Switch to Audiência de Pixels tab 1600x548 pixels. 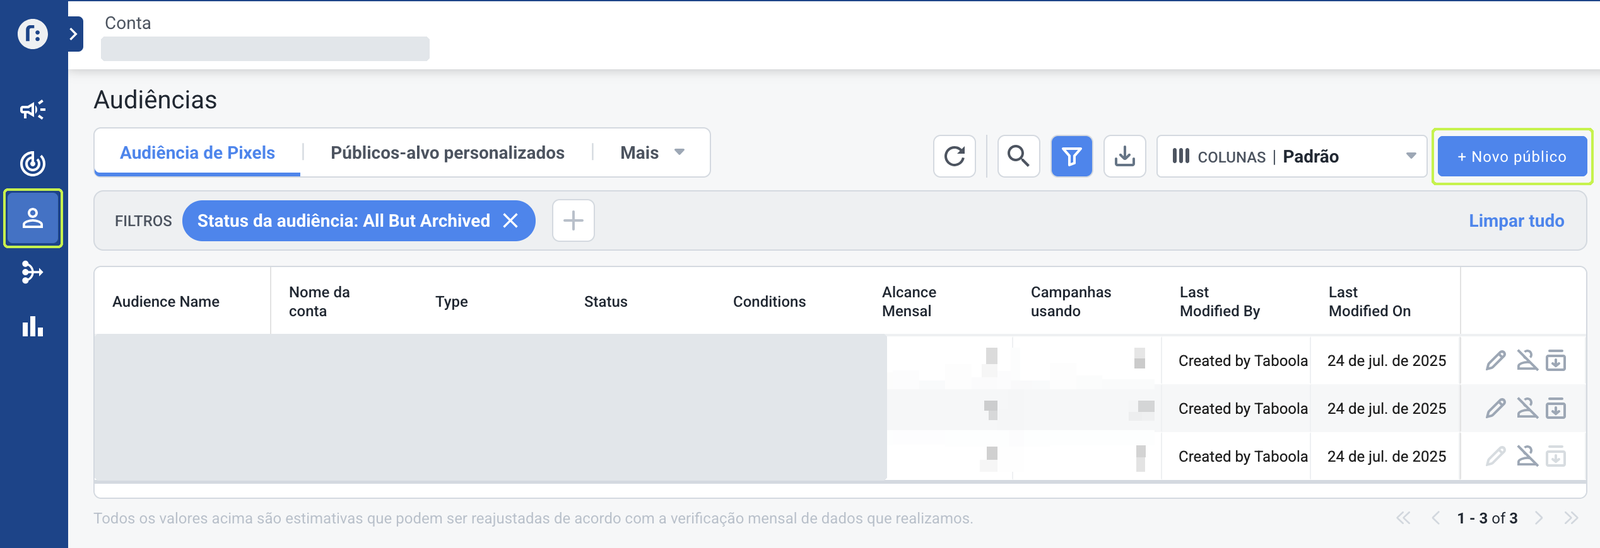click(x=197, y=153)
